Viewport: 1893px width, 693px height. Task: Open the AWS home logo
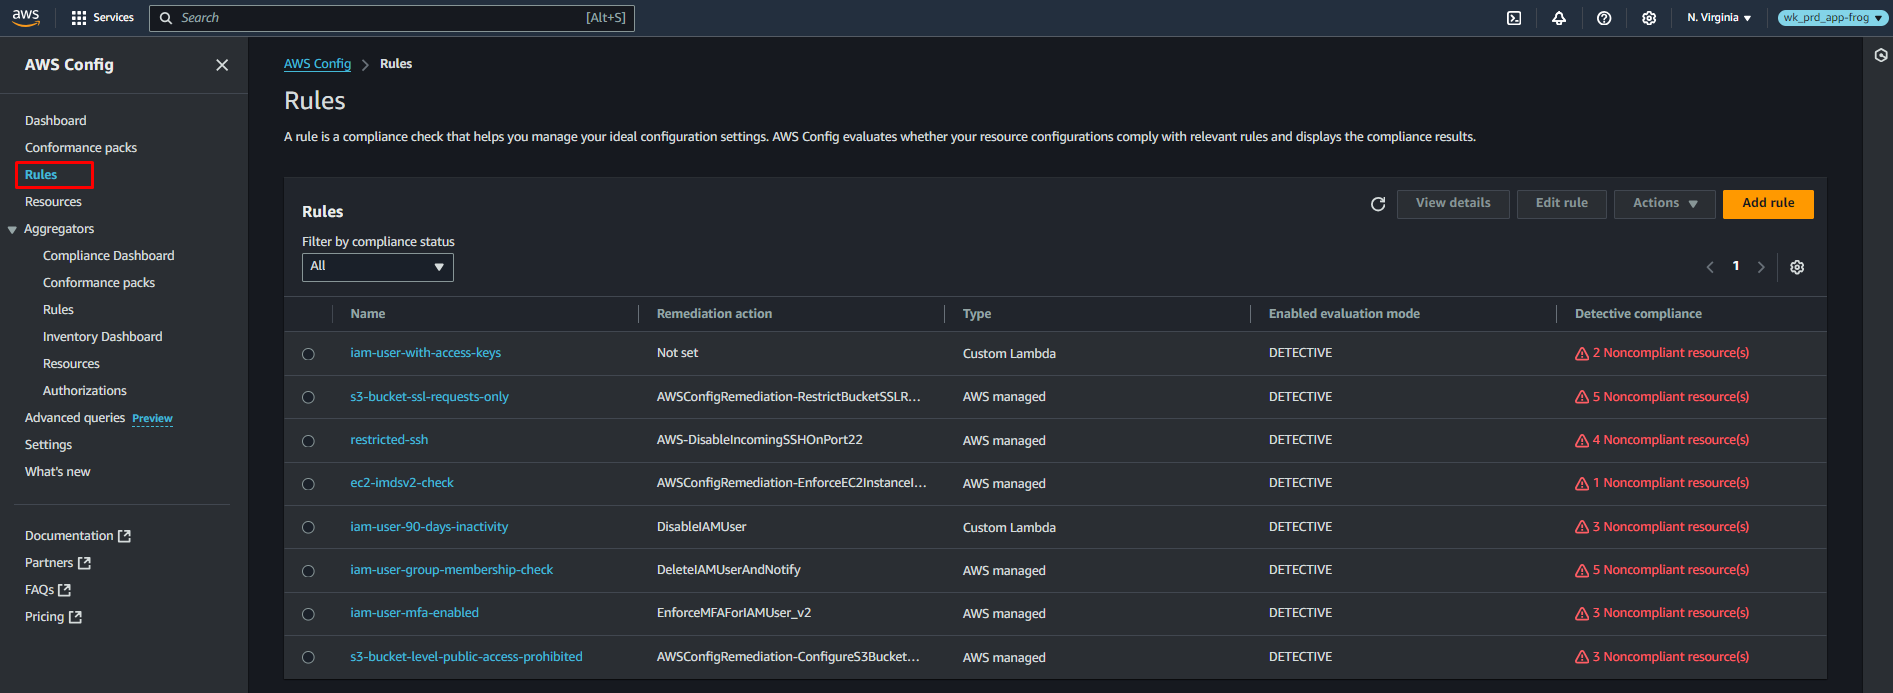tap(26, 17)
